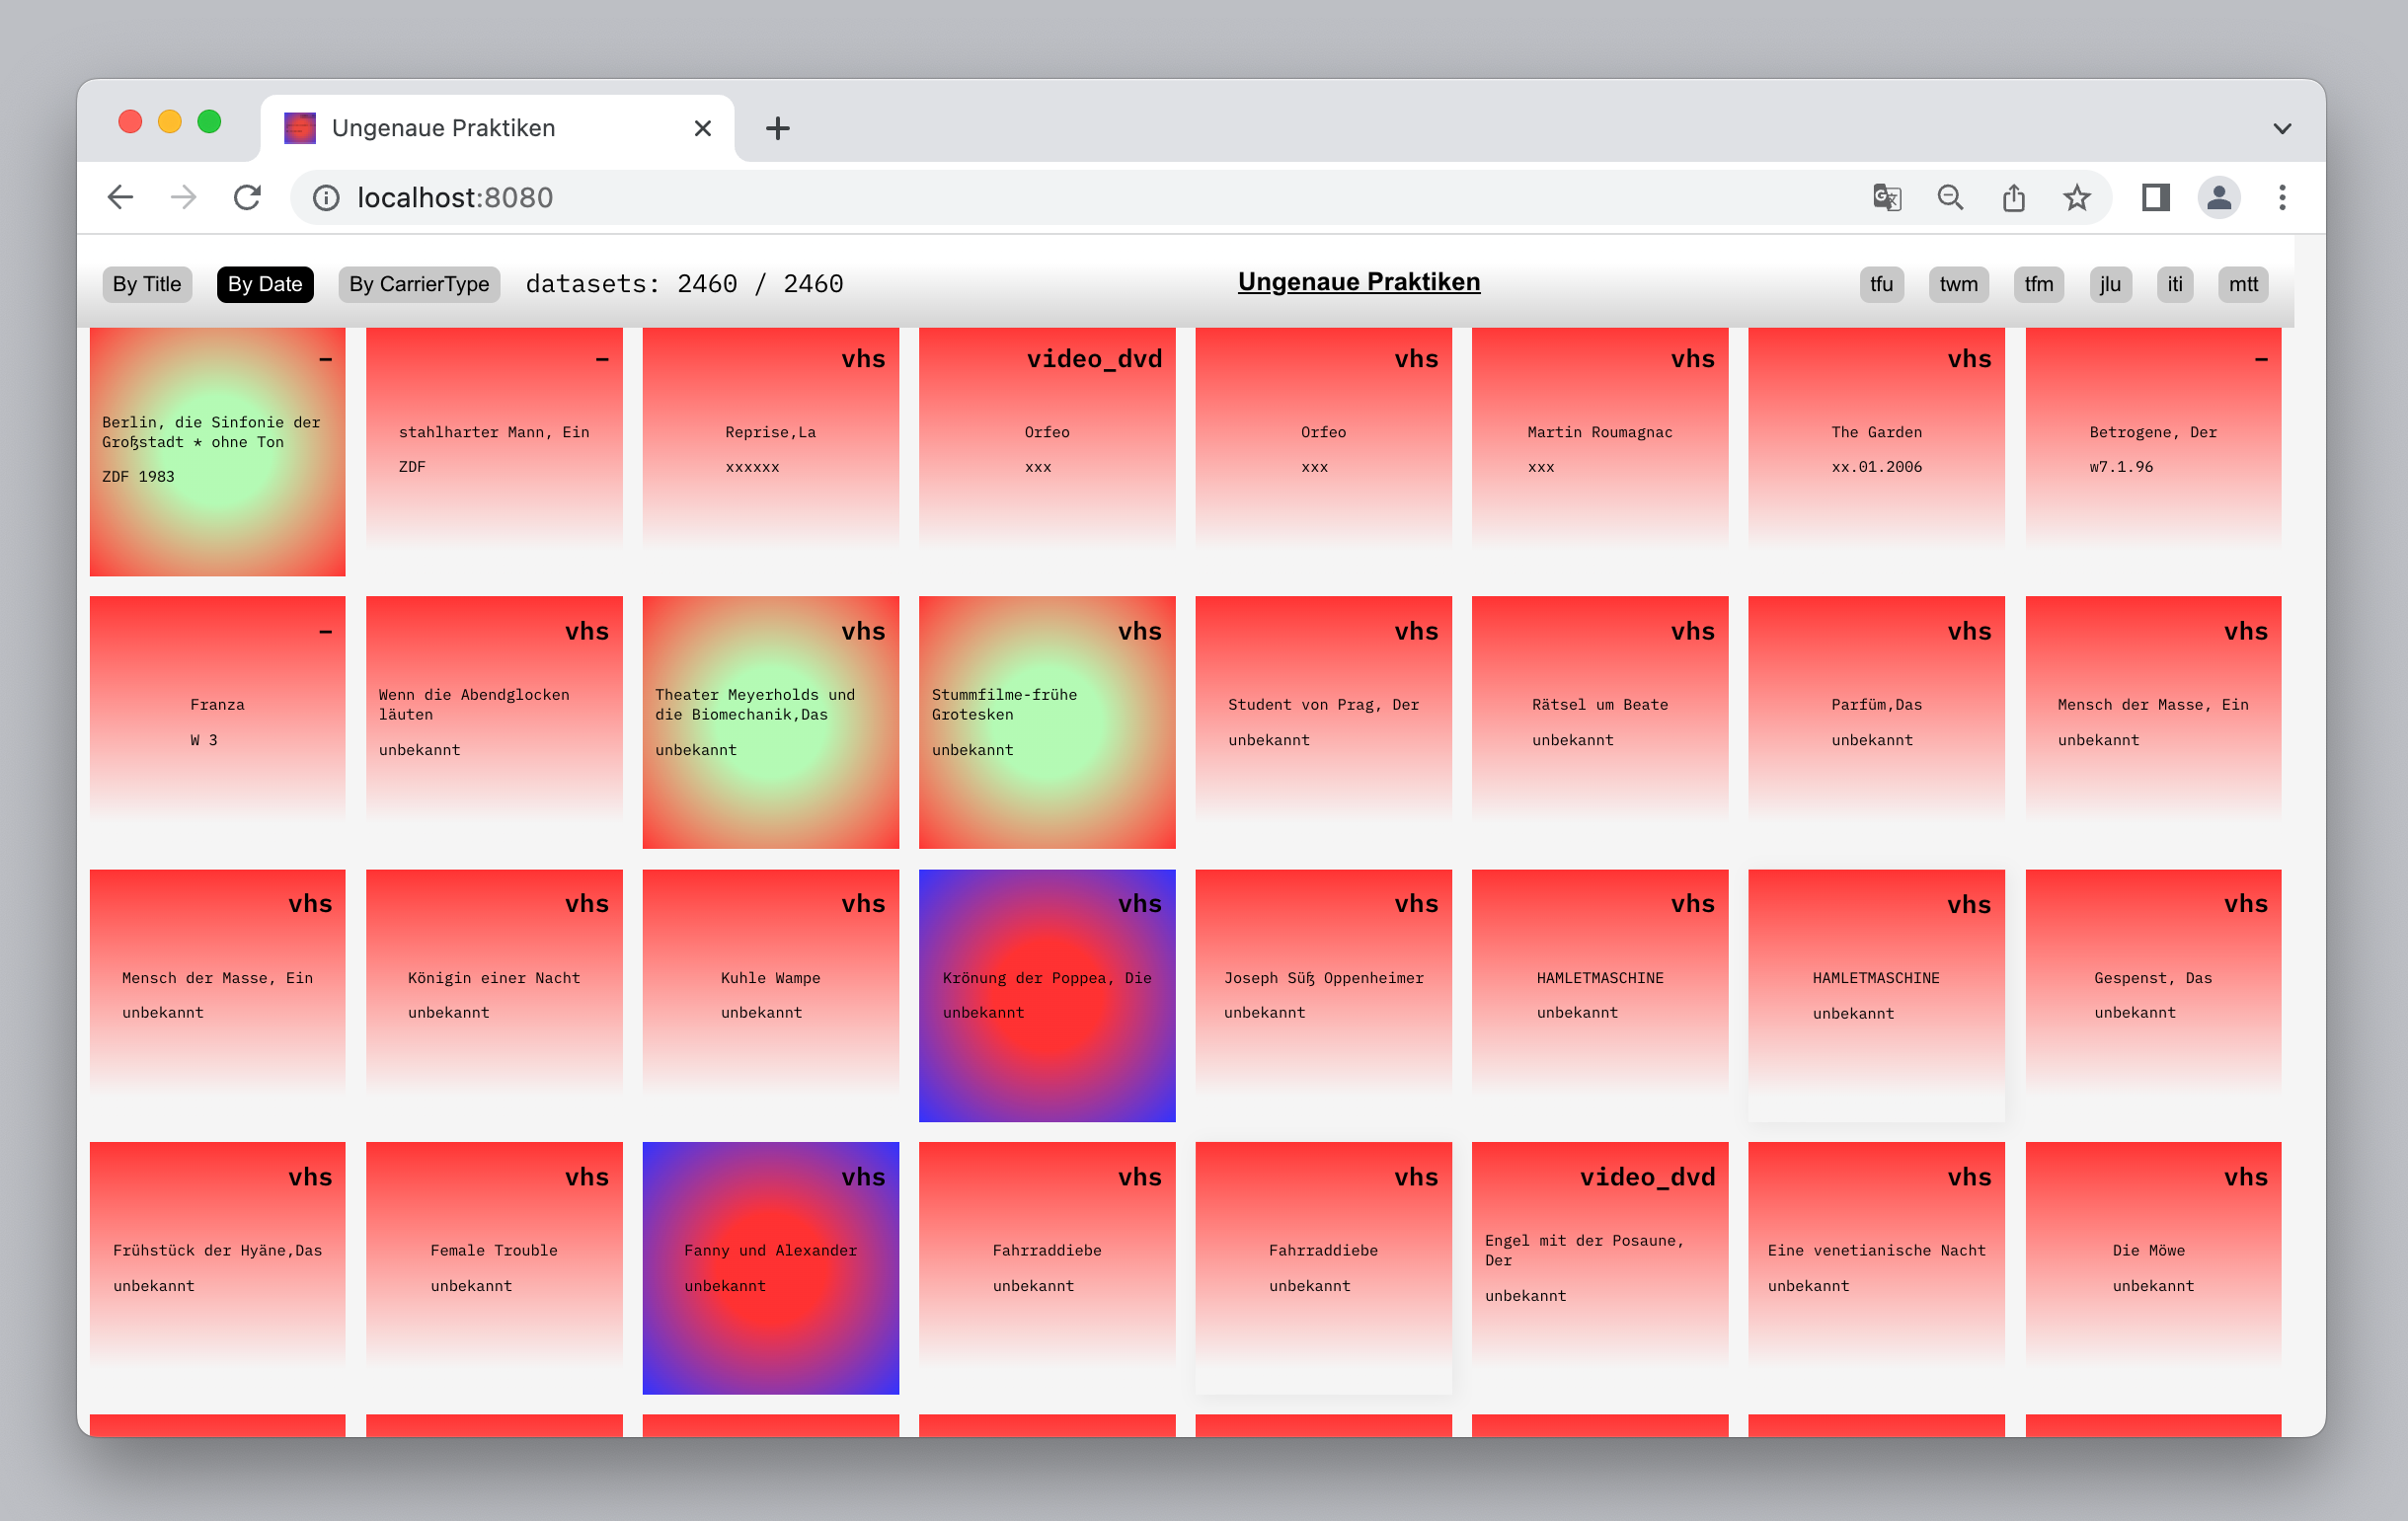The width and height of the screenshot is (2408, 1521).
Task: View site information icon
Action: click(326, 197)
